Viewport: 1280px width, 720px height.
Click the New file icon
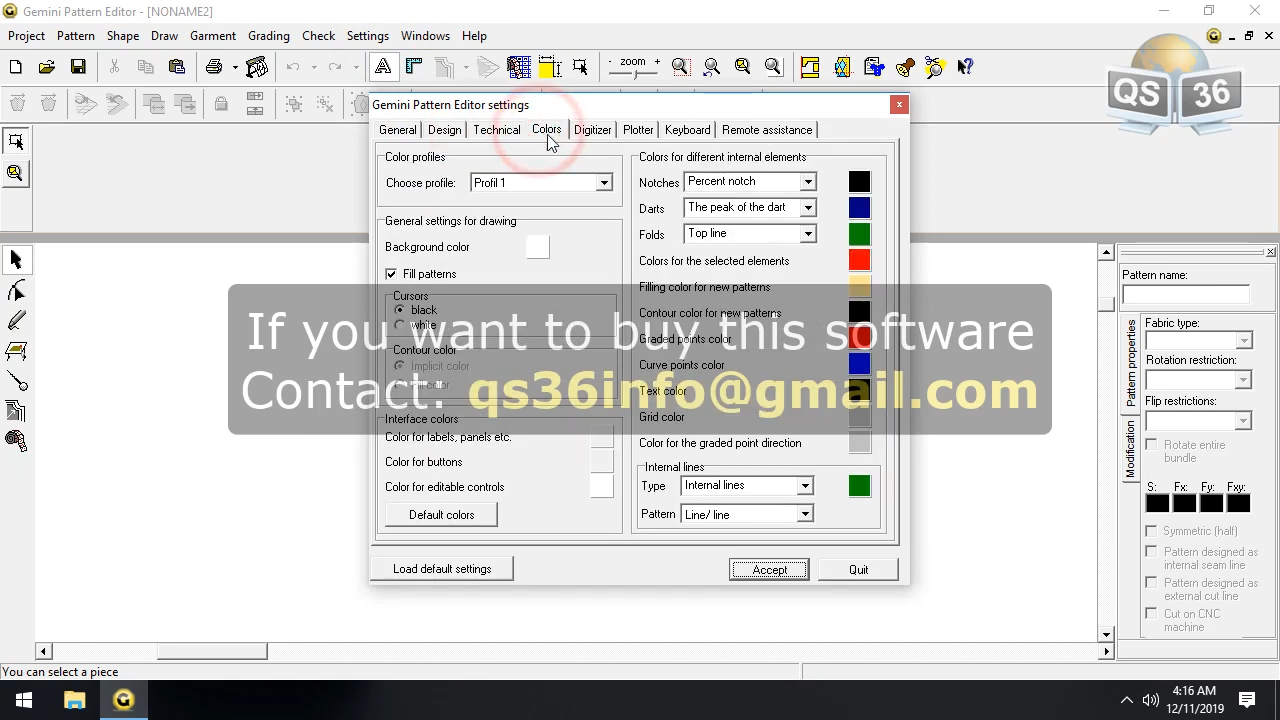tap(15, 67)
